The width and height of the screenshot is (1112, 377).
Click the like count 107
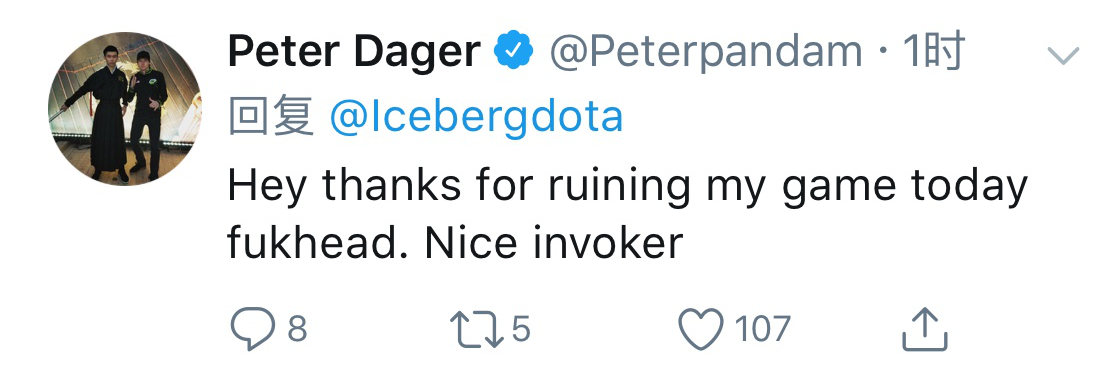(x=762, y=330)
